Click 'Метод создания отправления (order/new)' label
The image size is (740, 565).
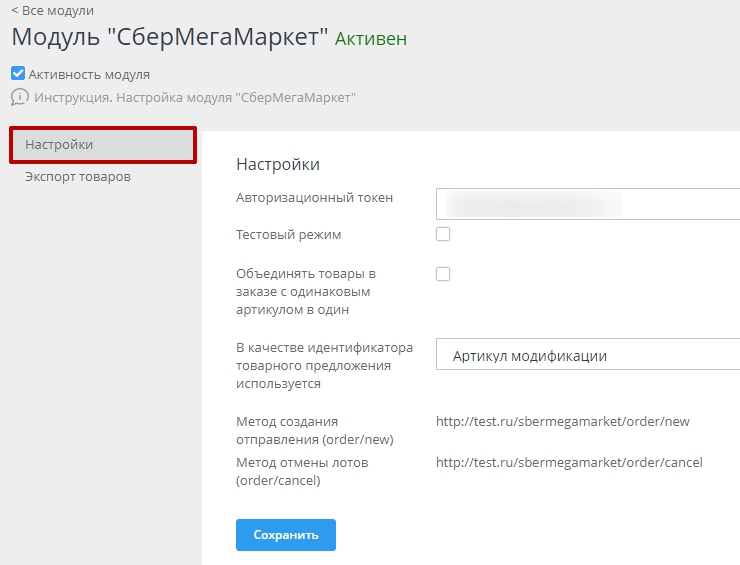[x=315, y=430]
